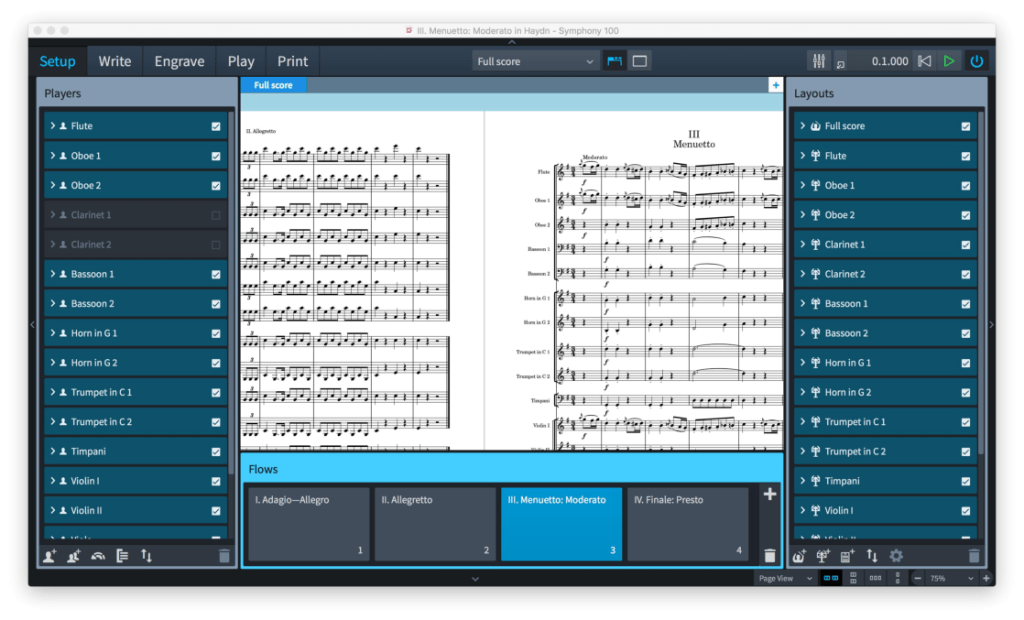
Task: Add a section player
Action: 73,556
